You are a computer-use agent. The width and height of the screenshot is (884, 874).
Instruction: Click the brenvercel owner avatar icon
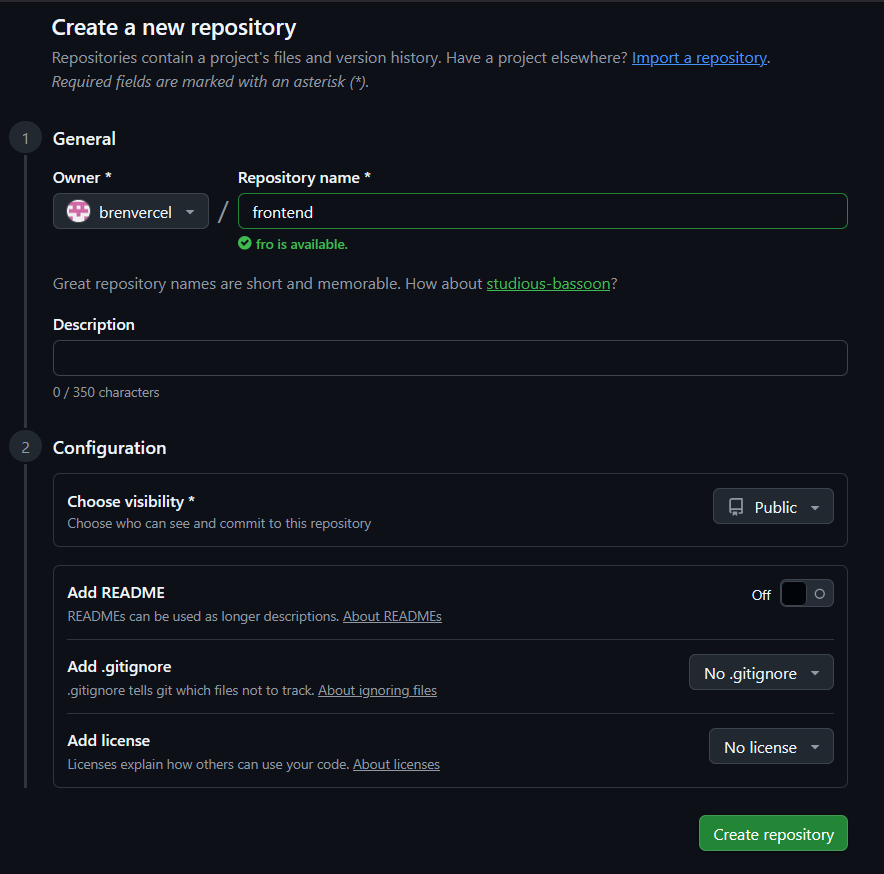78,212
